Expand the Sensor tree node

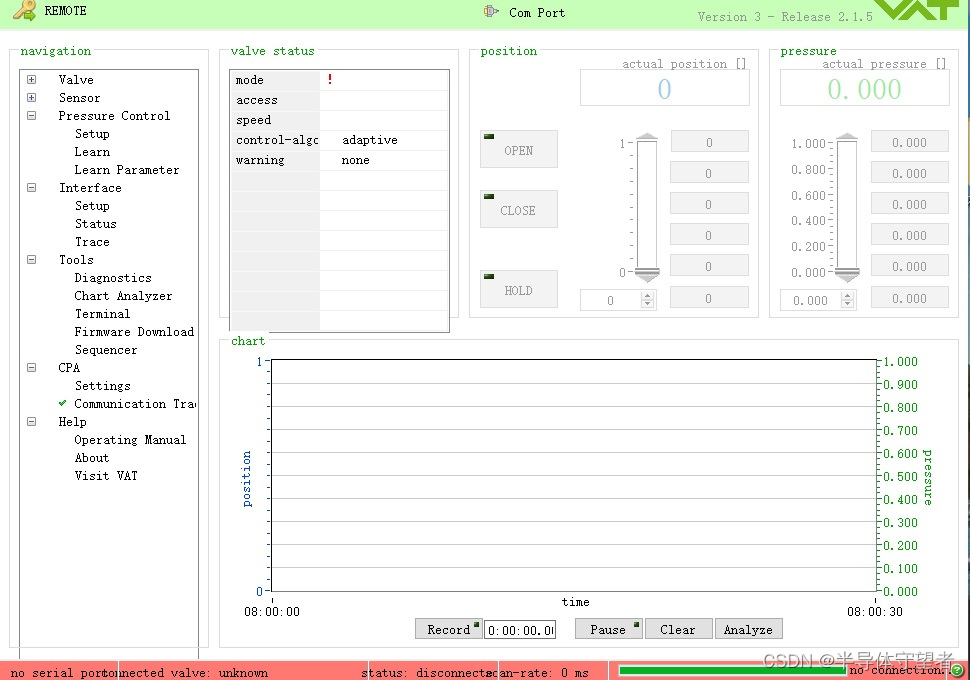tap(32, 97)
